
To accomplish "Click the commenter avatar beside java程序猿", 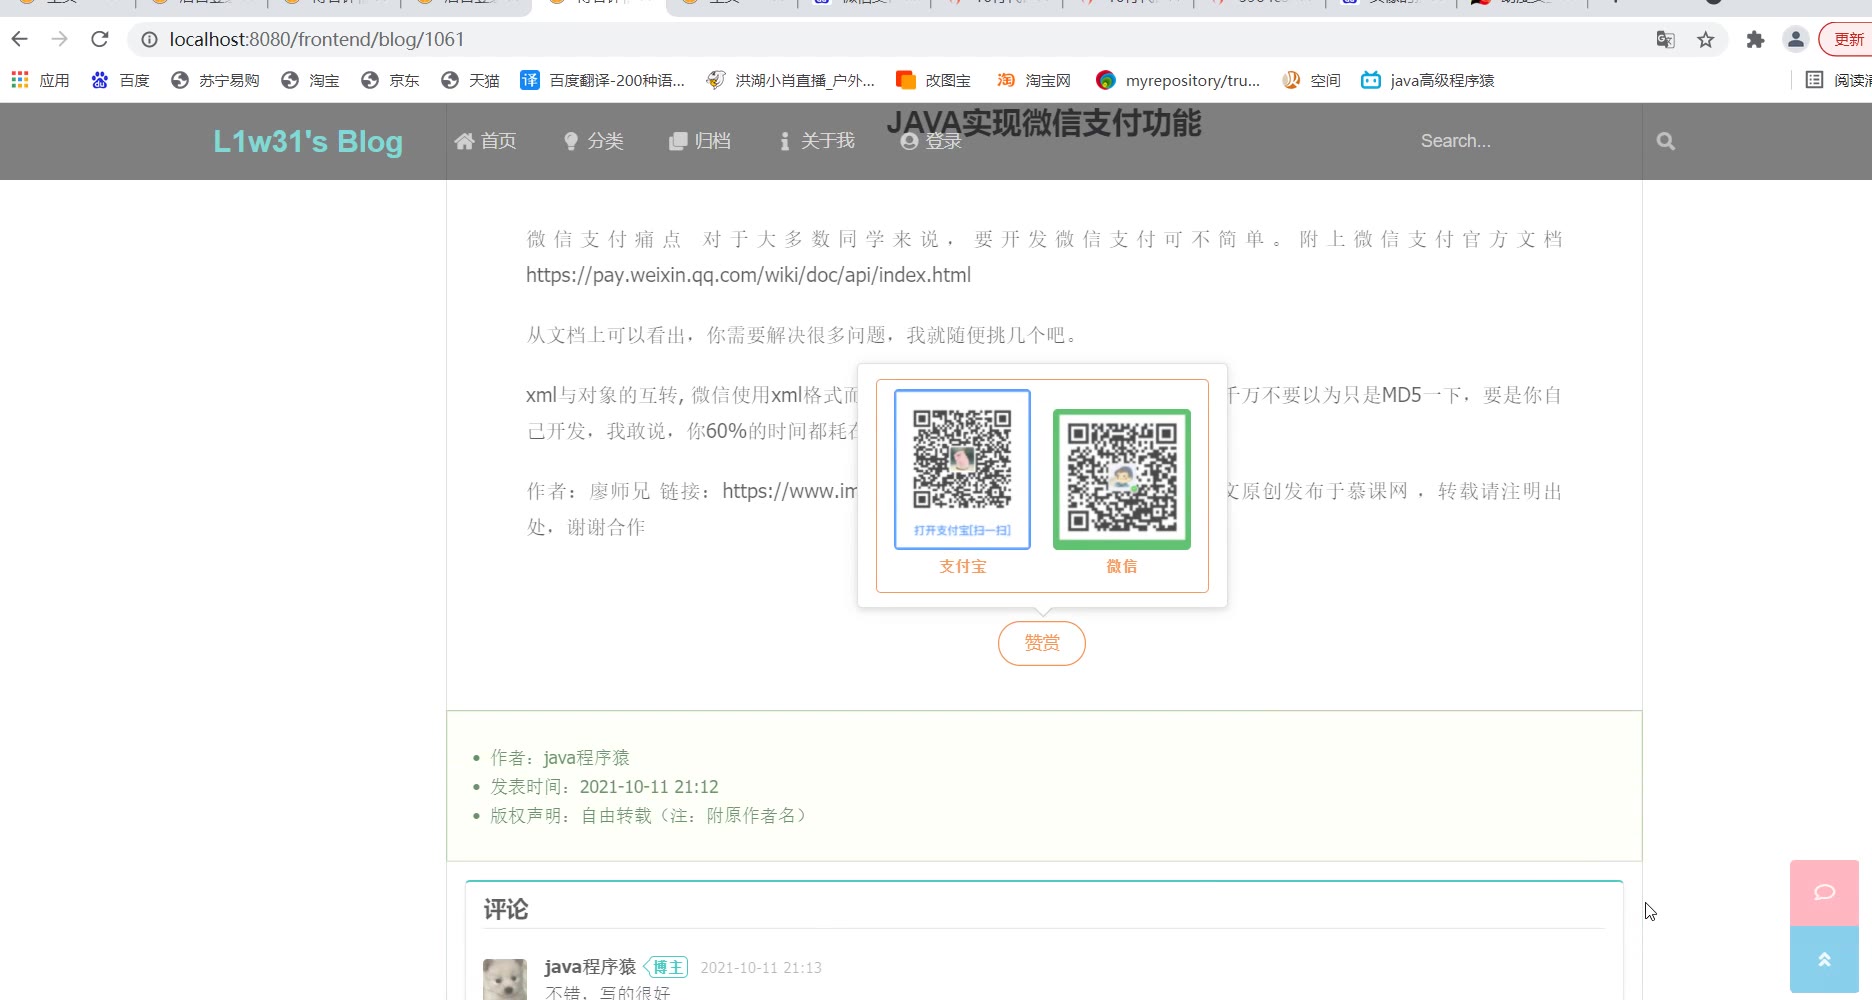I will pyautogui.click(x=505, y=980).
